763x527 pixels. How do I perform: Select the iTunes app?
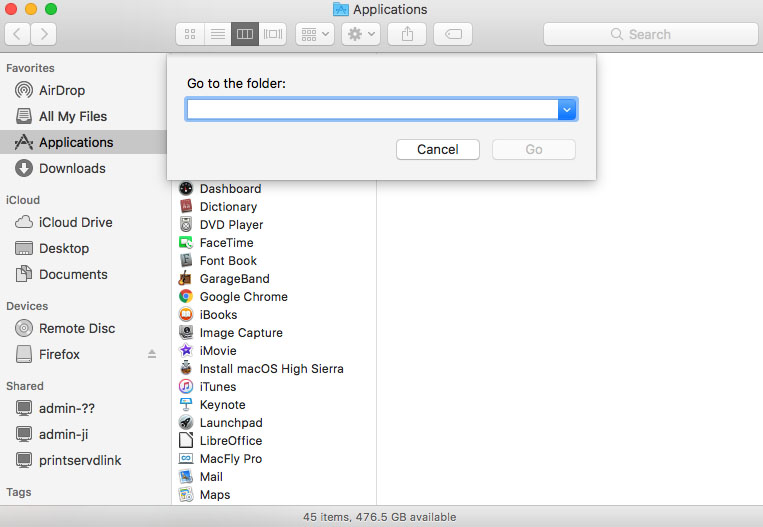point(218,387)
